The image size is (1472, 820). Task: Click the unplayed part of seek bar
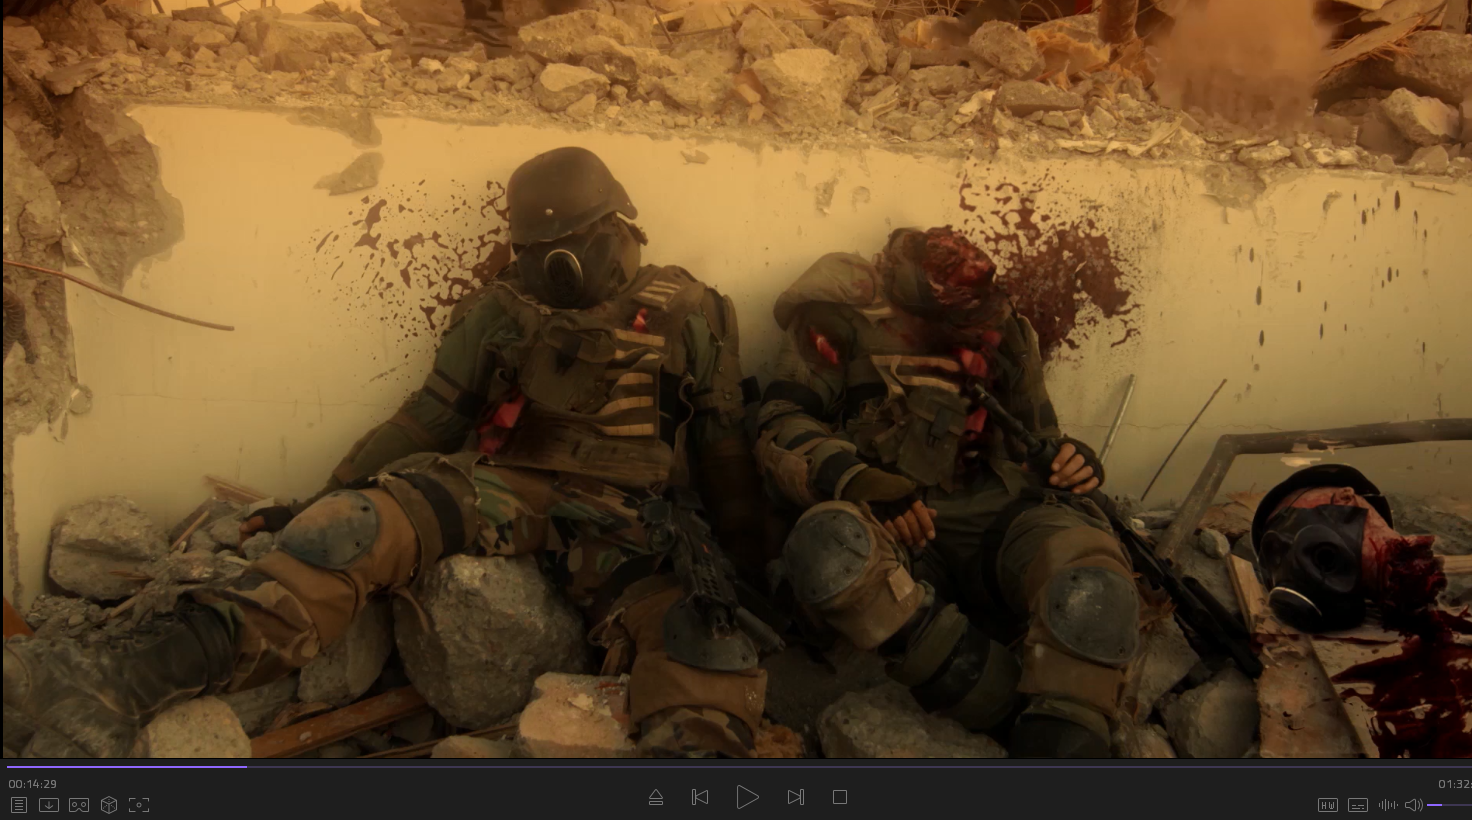[800, 767]
